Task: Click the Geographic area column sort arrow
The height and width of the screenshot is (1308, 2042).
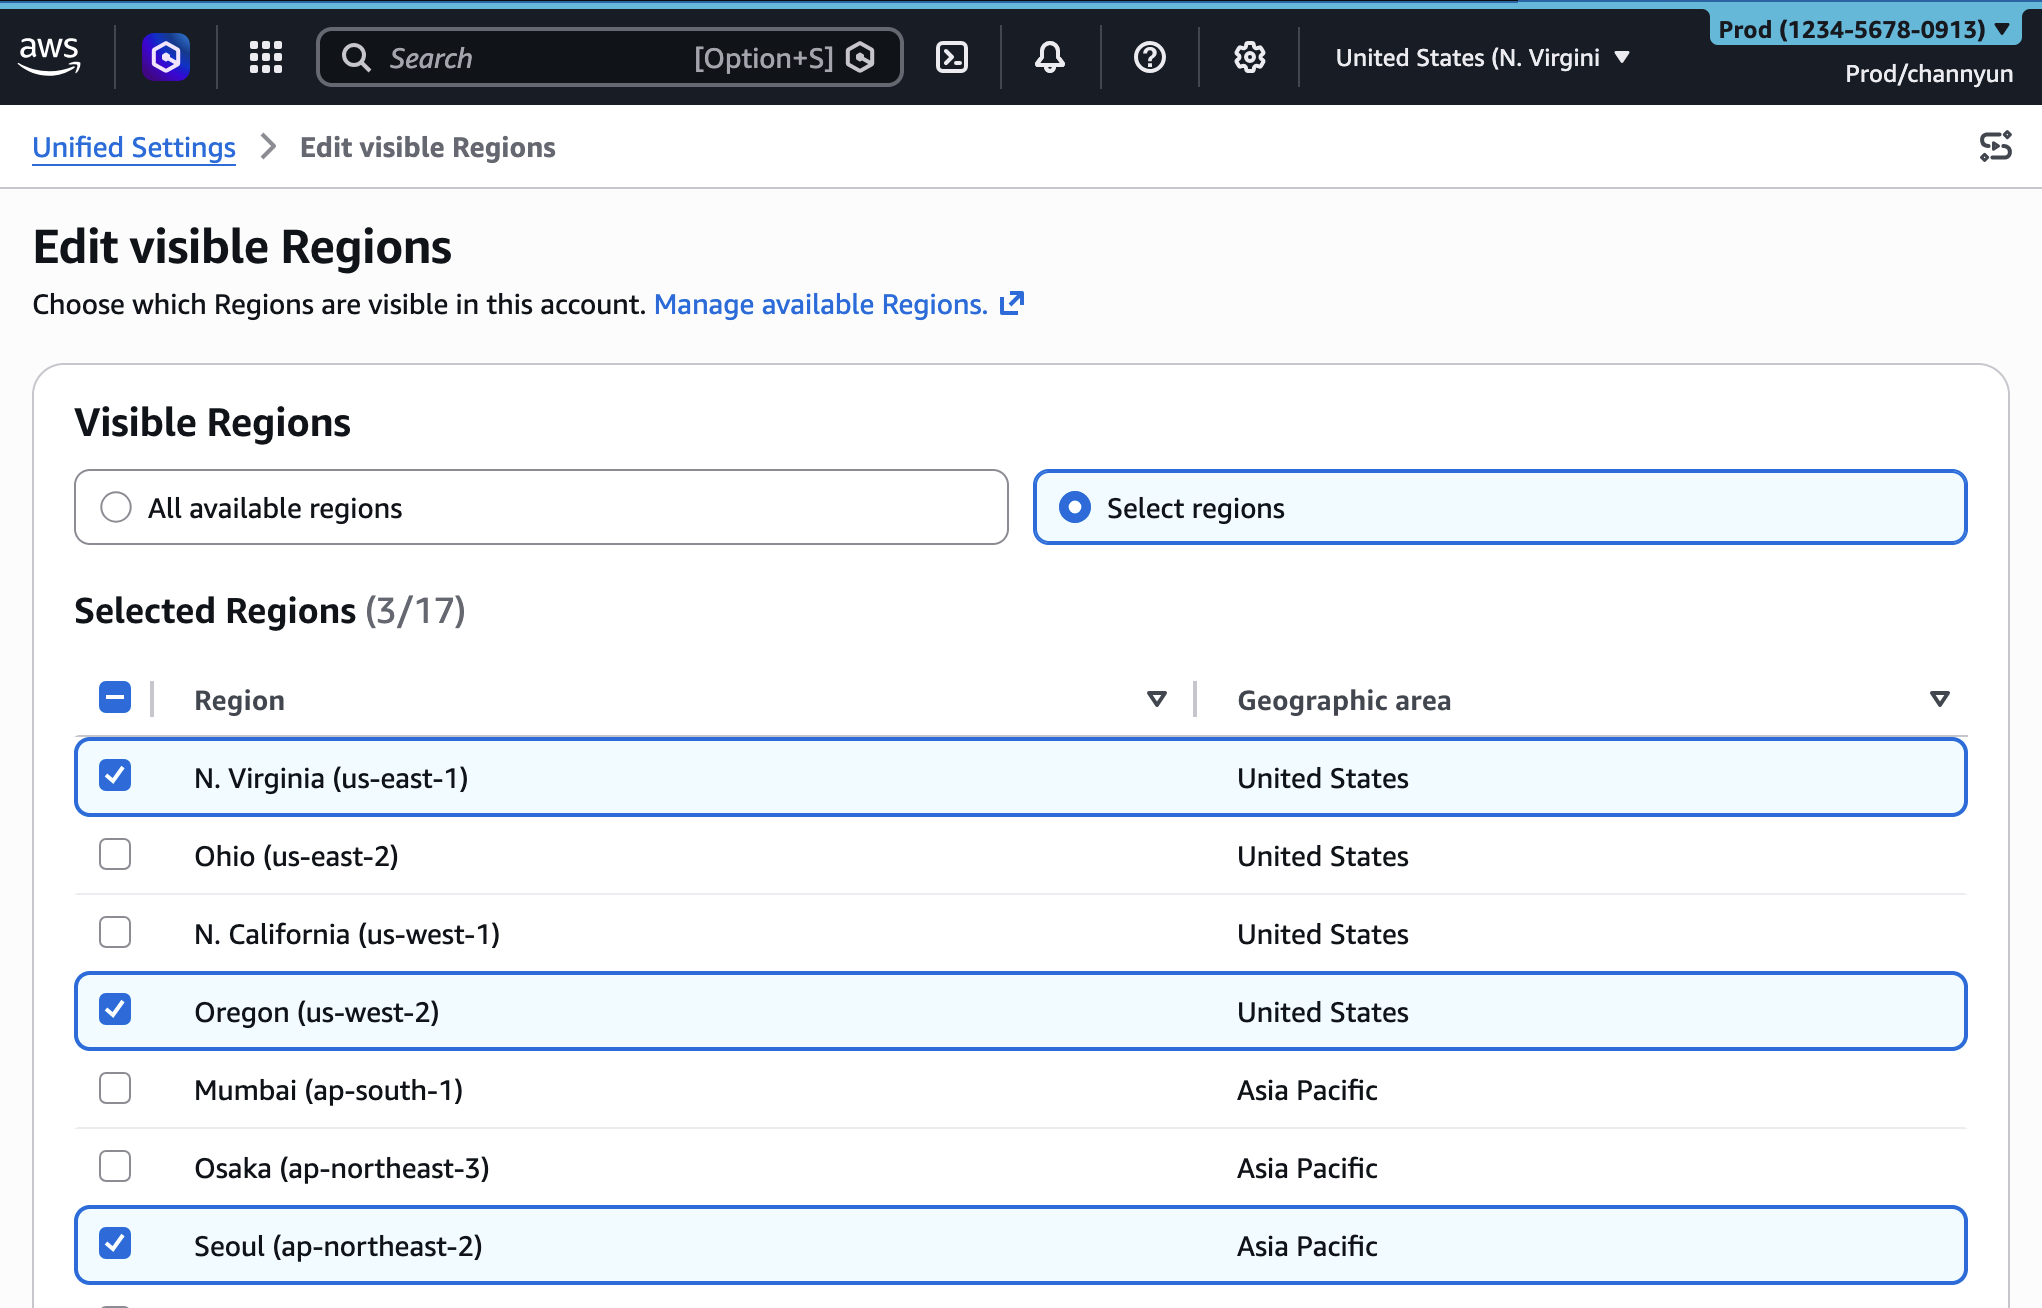Action: [1939, 699]
